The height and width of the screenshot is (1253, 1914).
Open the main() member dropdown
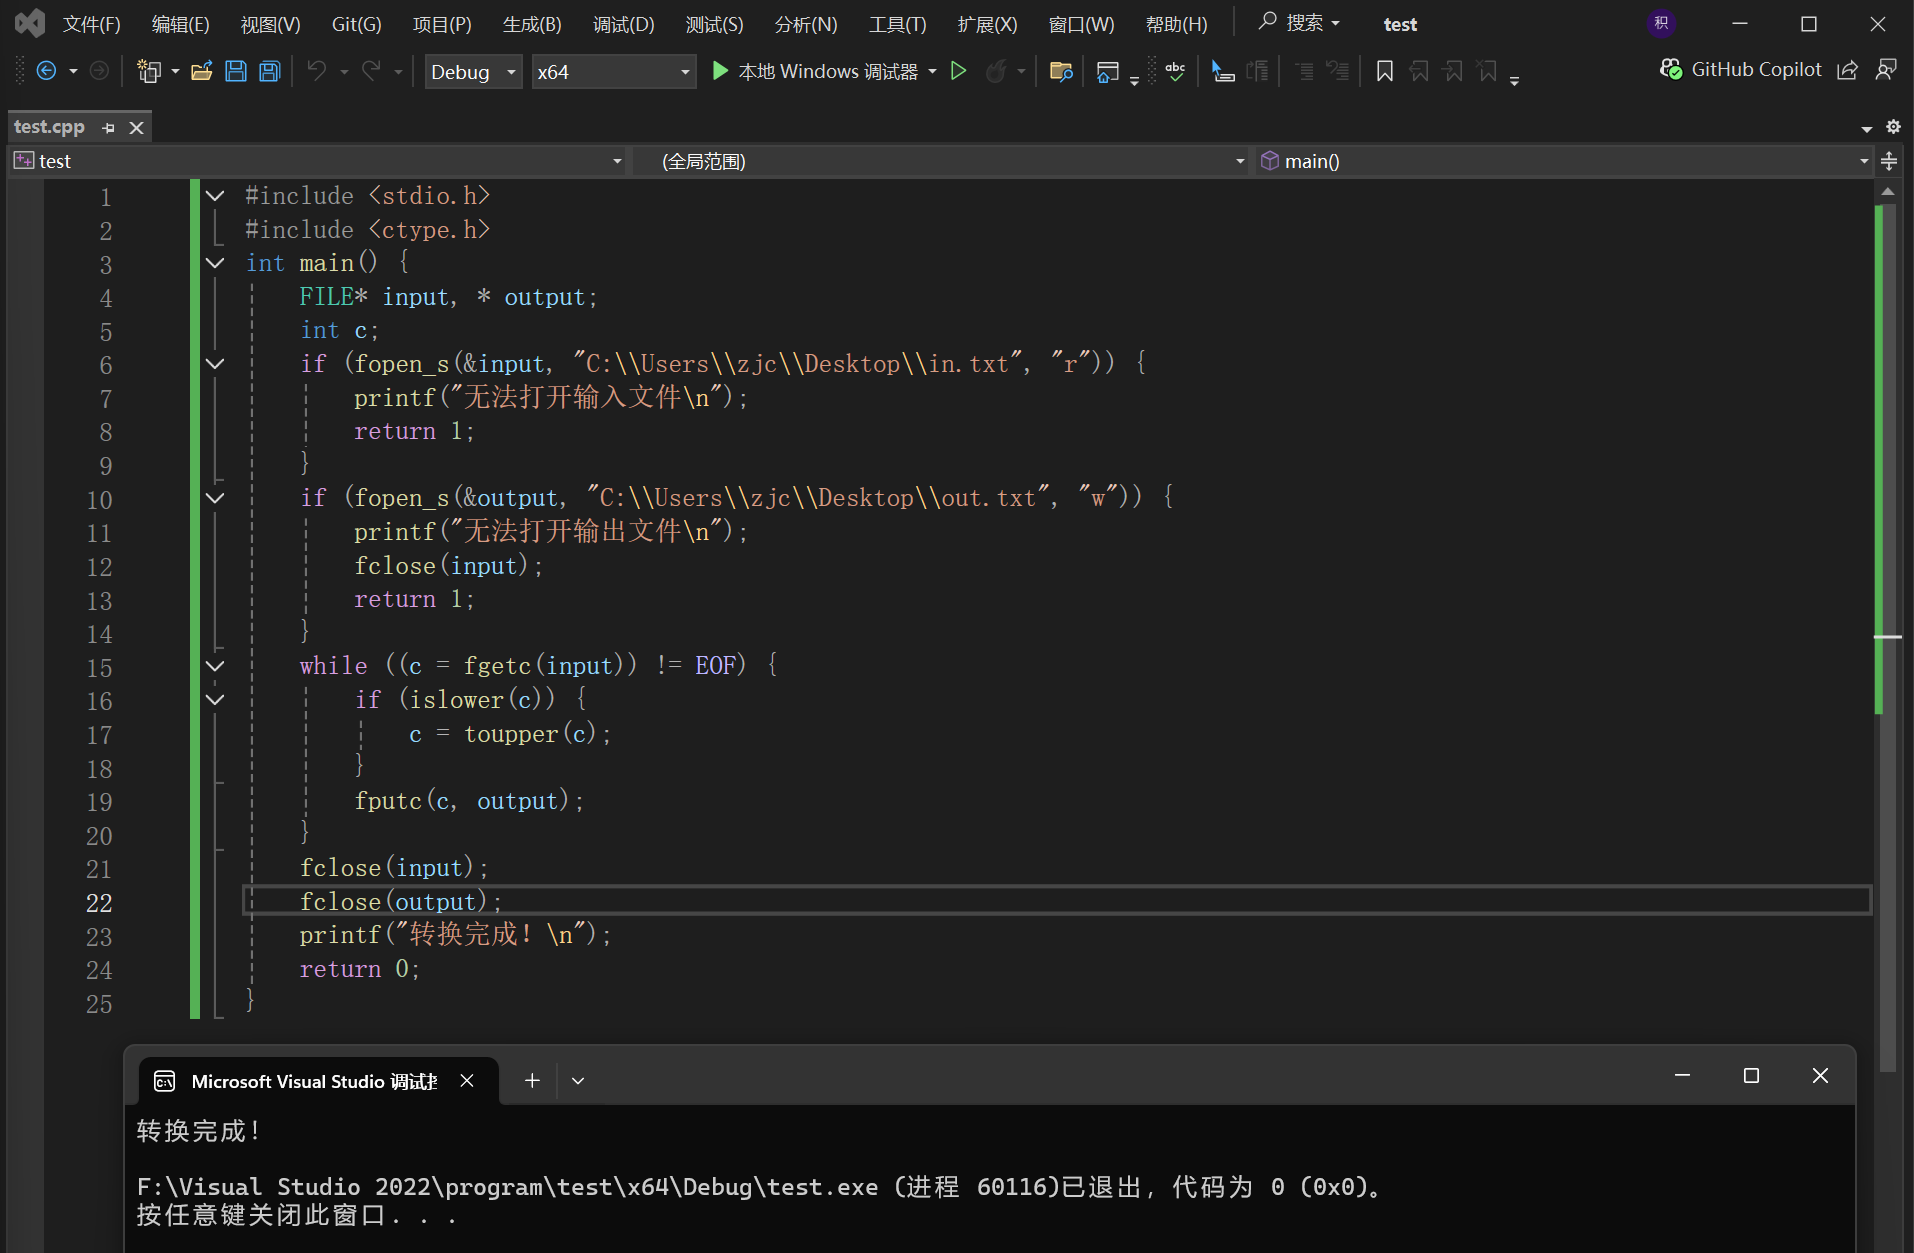point(1565,161)
